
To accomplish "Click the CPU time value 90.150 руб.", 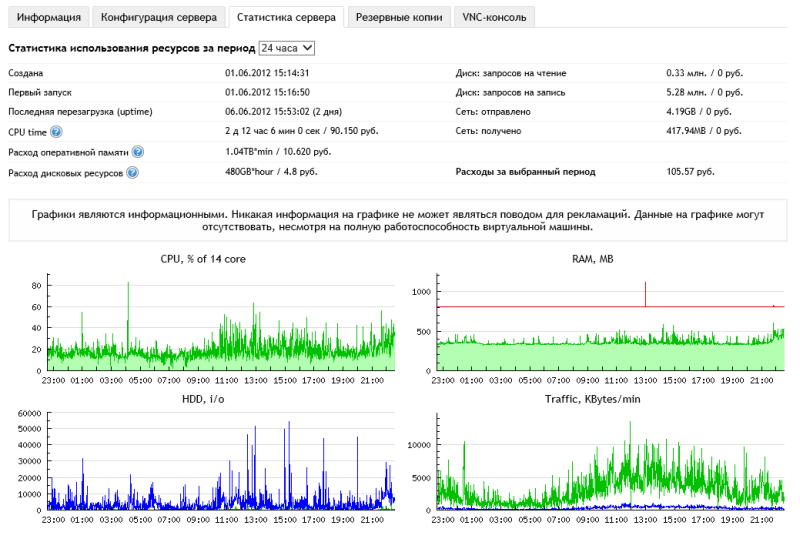I will click(354, 131).
